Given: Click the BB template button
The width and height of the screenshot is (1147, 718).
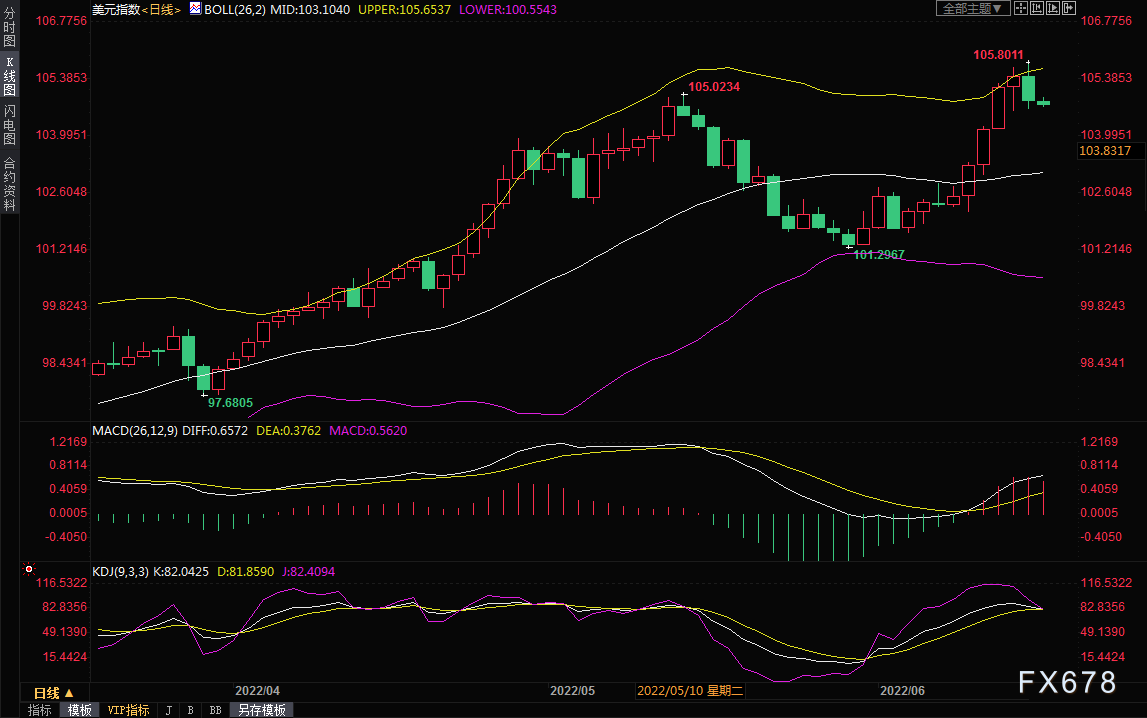Looking at the screenshot, I should (215, 710).
